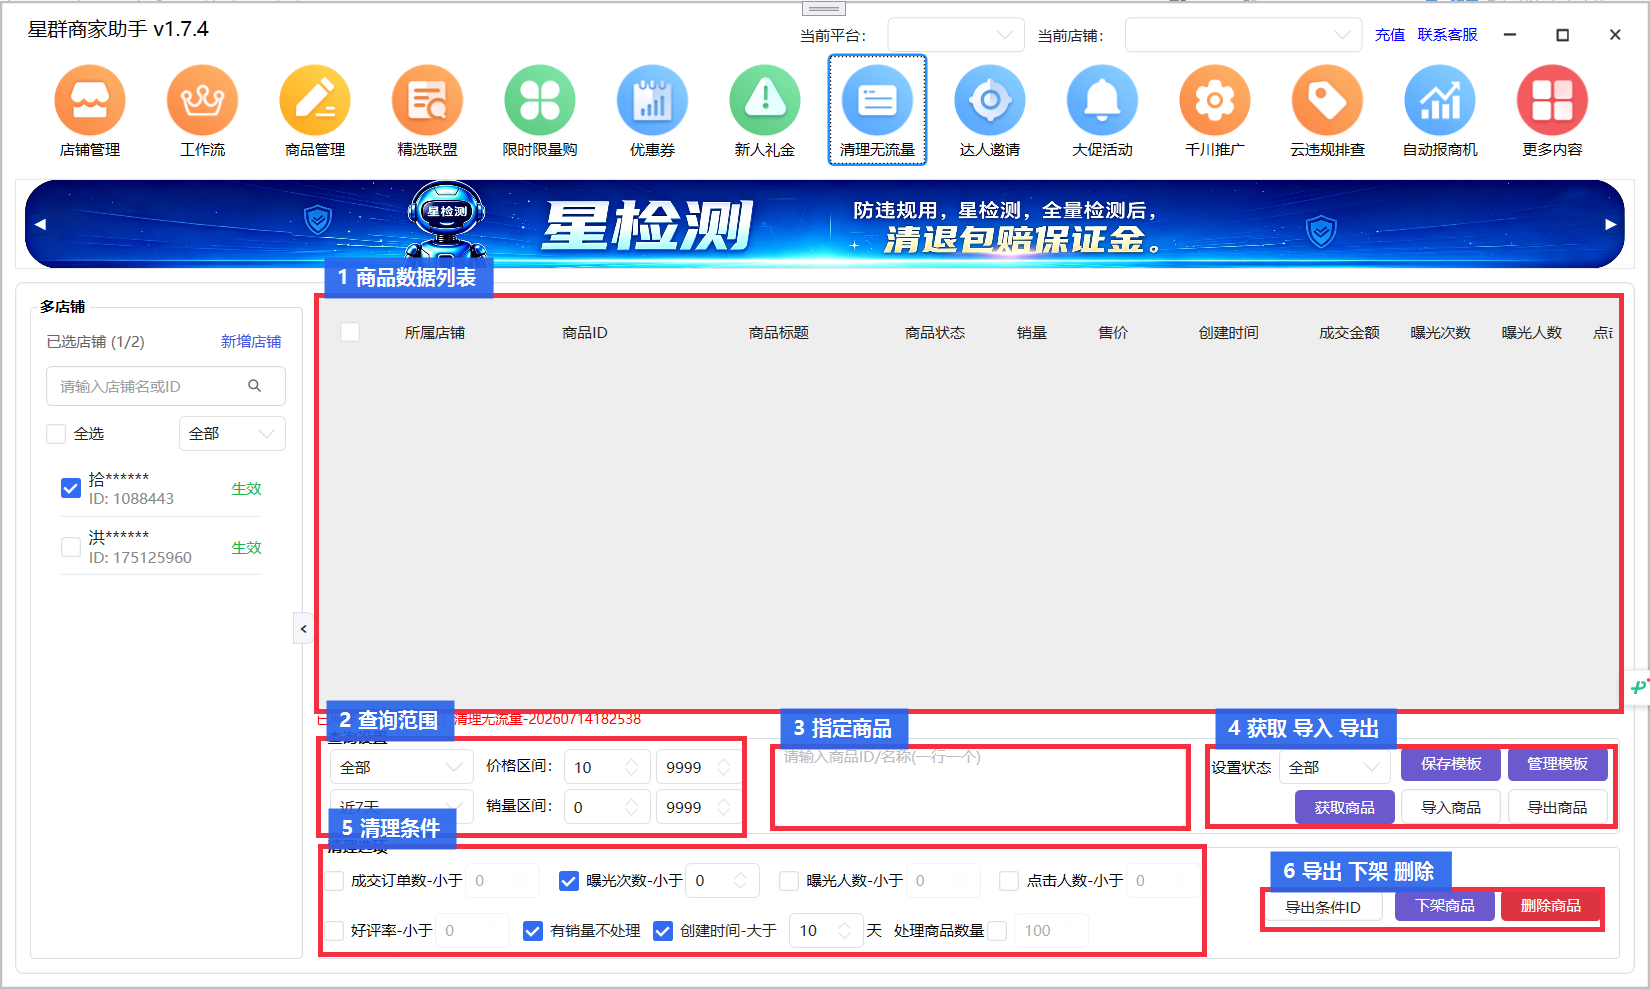Open the 当前店铺 dropdown
The image size is (1650, 989).
(x=1243, y=35)
